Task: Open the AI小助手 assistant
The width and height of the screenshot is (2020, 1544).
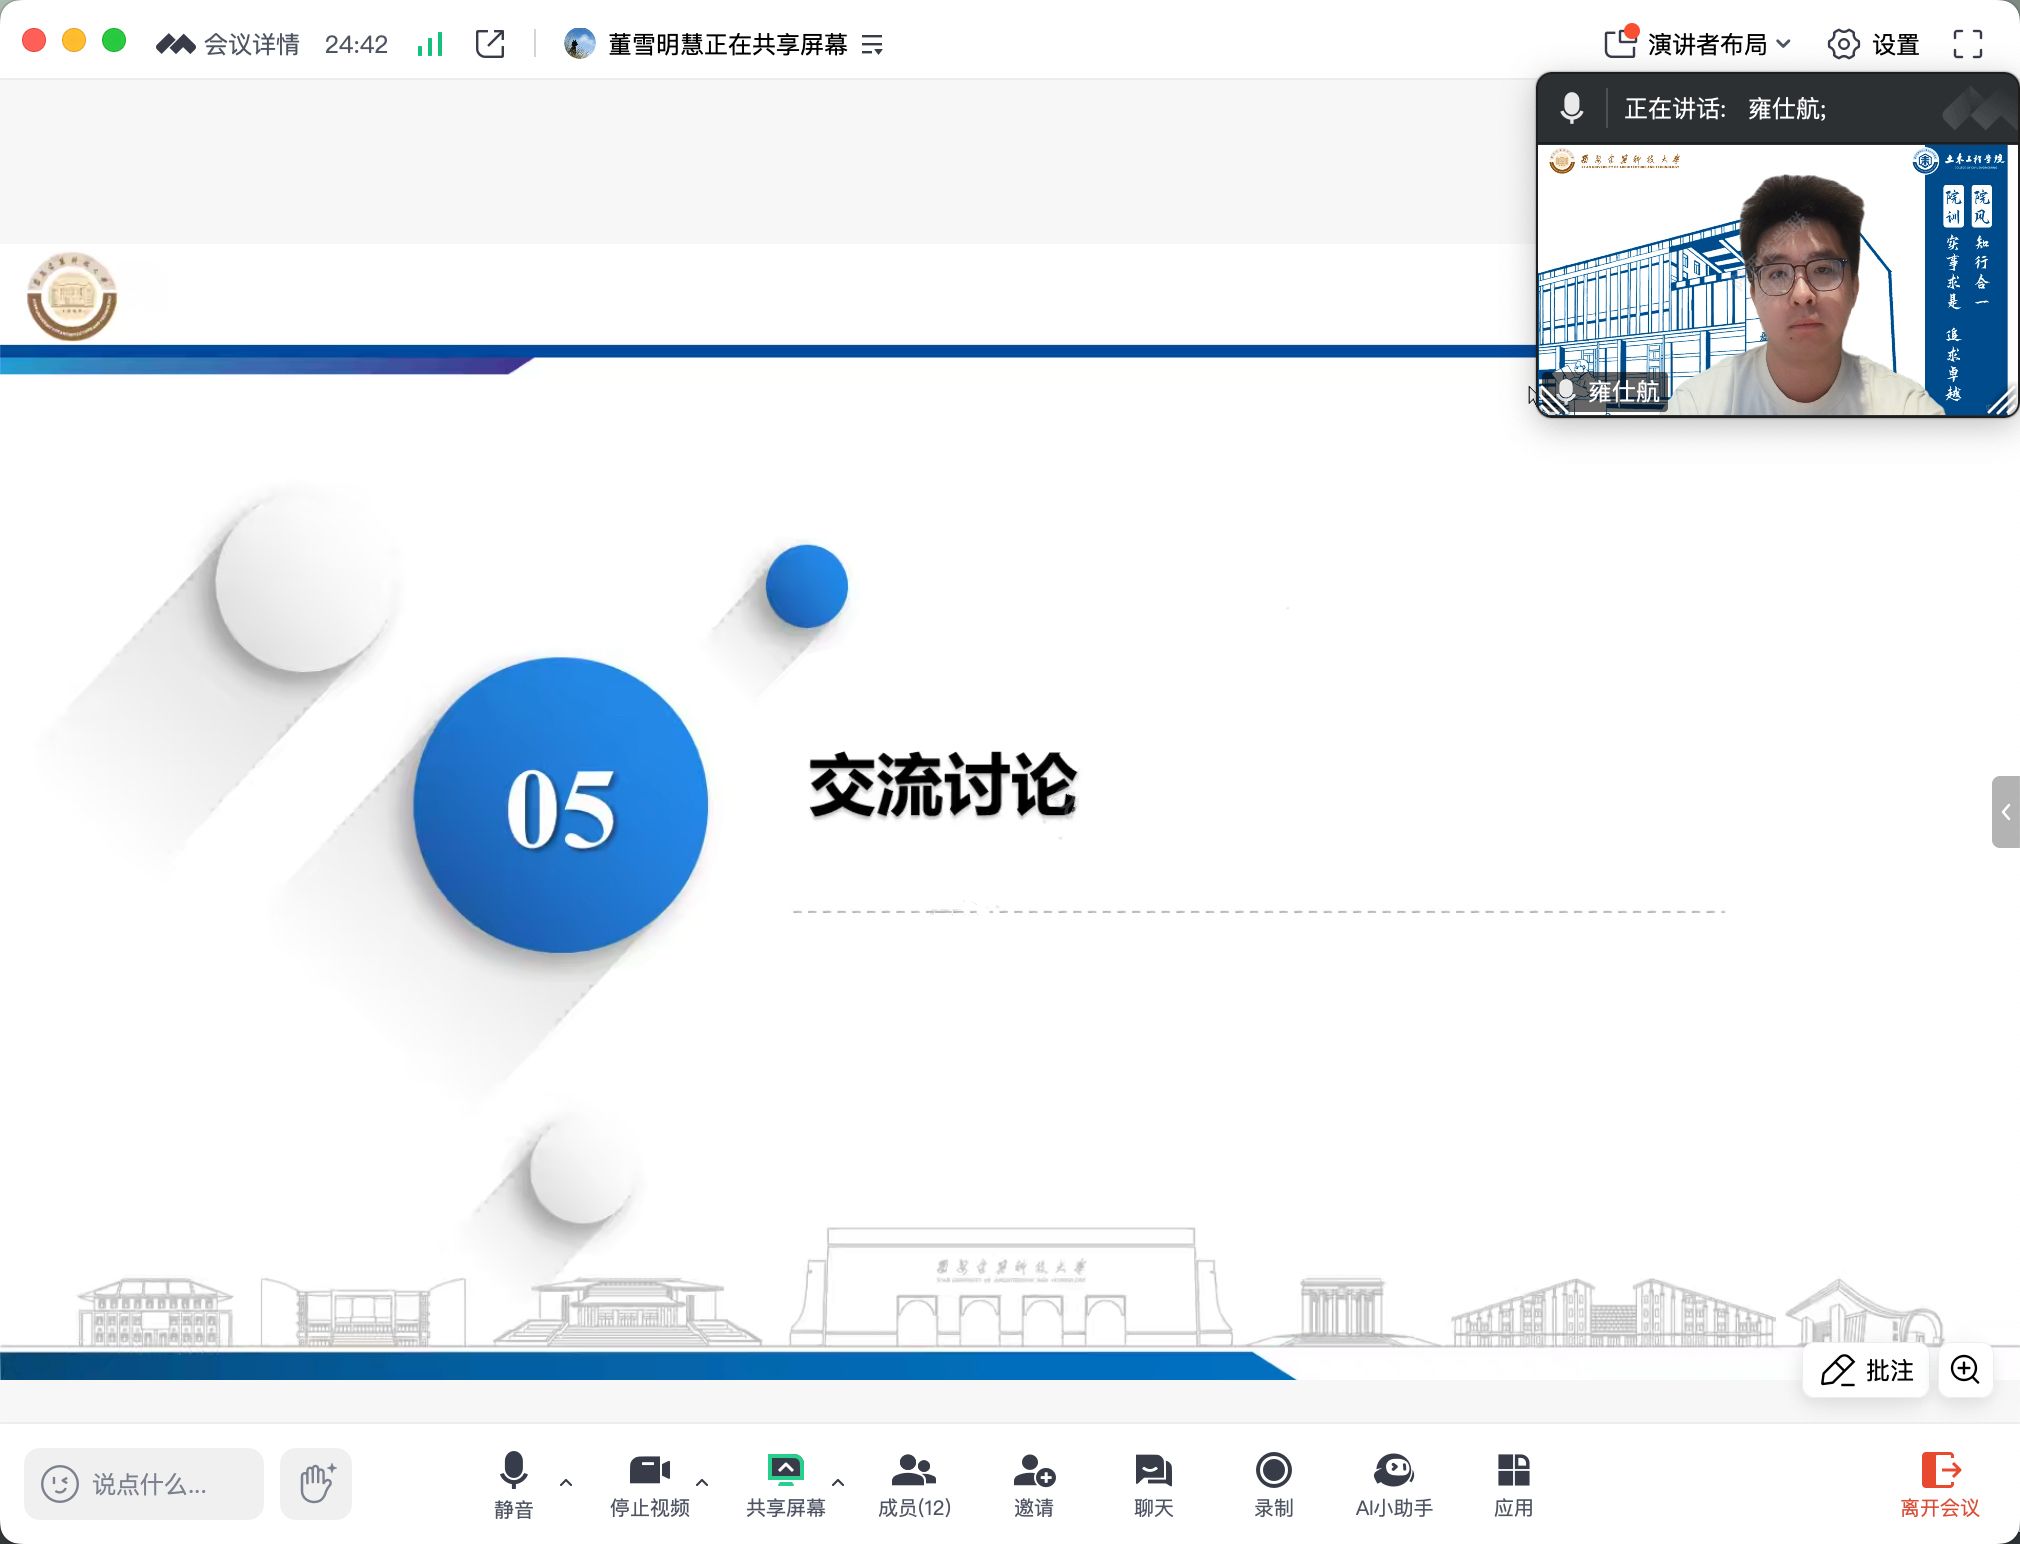Action: pyautogui.click(x=1393, y=1483)
